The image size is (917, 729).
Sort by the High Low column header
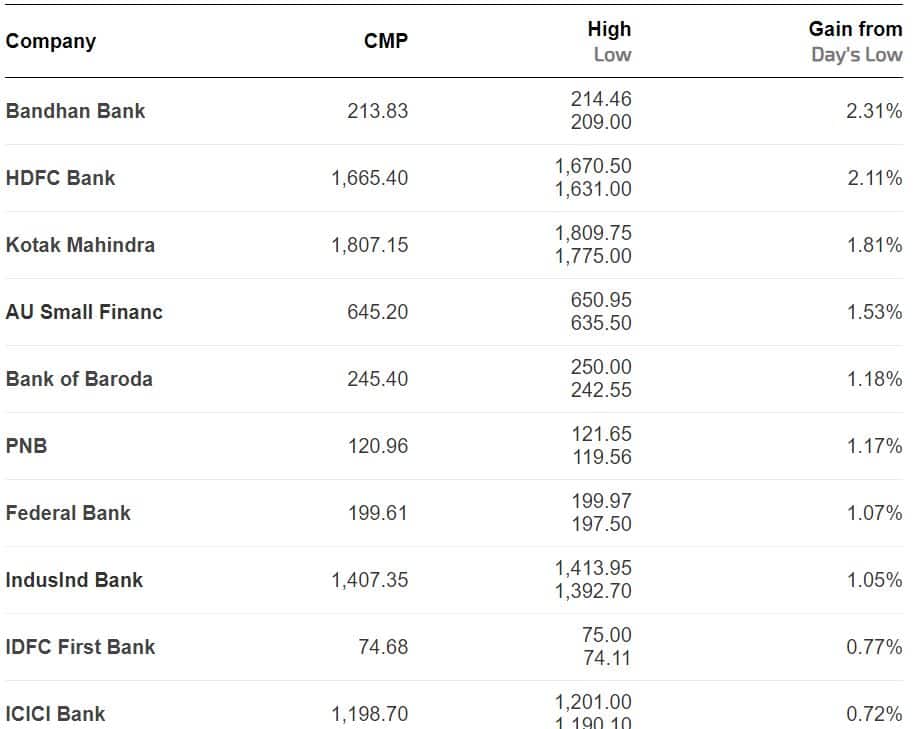coord(609,42)
